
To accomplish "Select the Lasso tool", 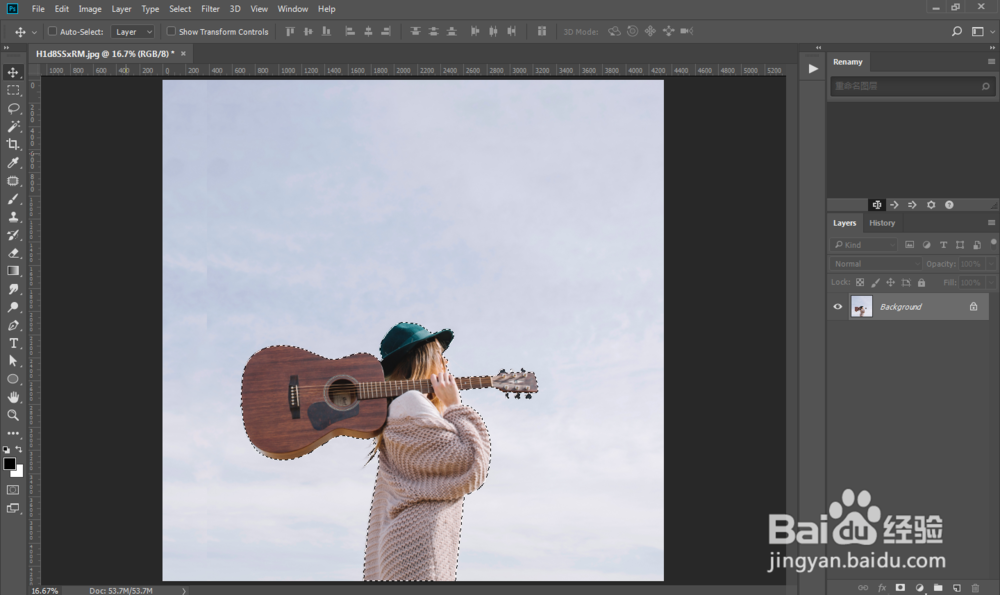I will (x=13, y=108).
